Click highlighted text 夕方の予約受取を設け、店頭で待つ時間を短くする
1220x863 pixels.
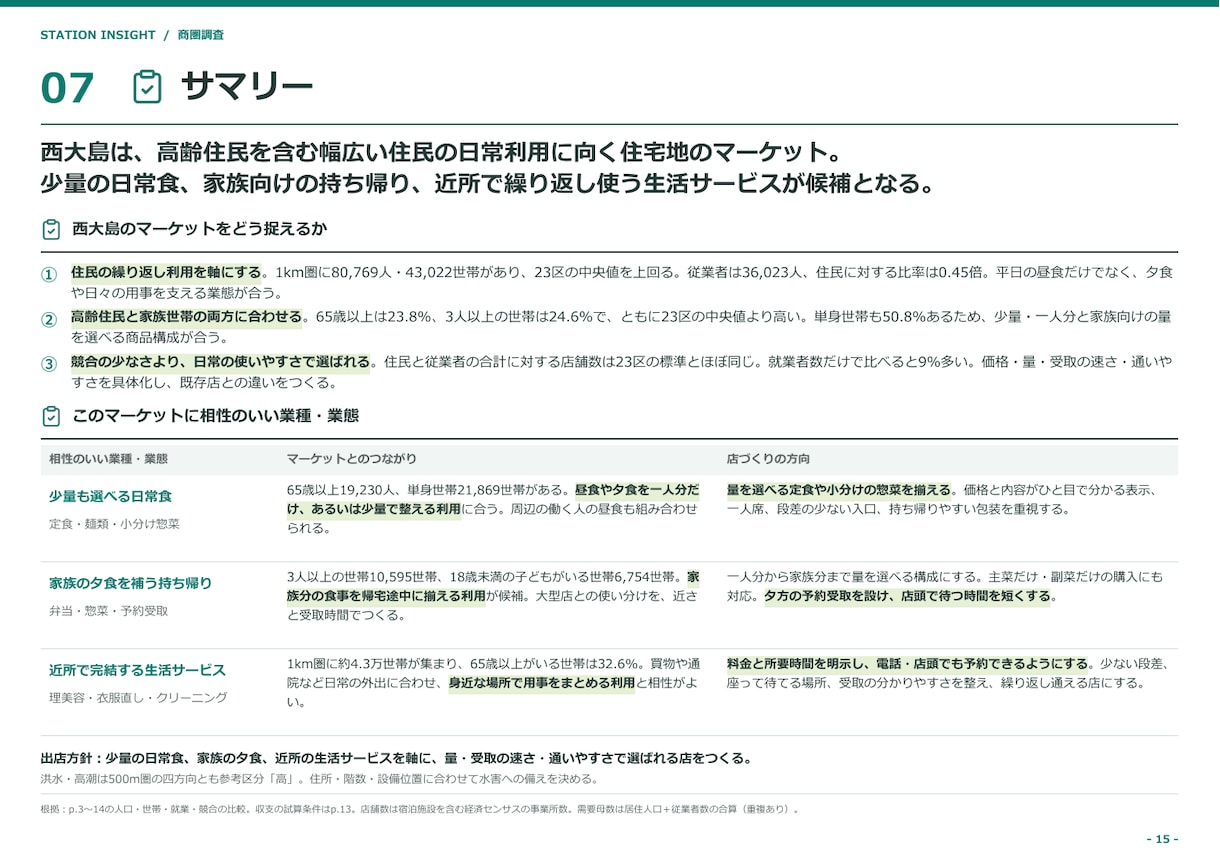(908, 596)
